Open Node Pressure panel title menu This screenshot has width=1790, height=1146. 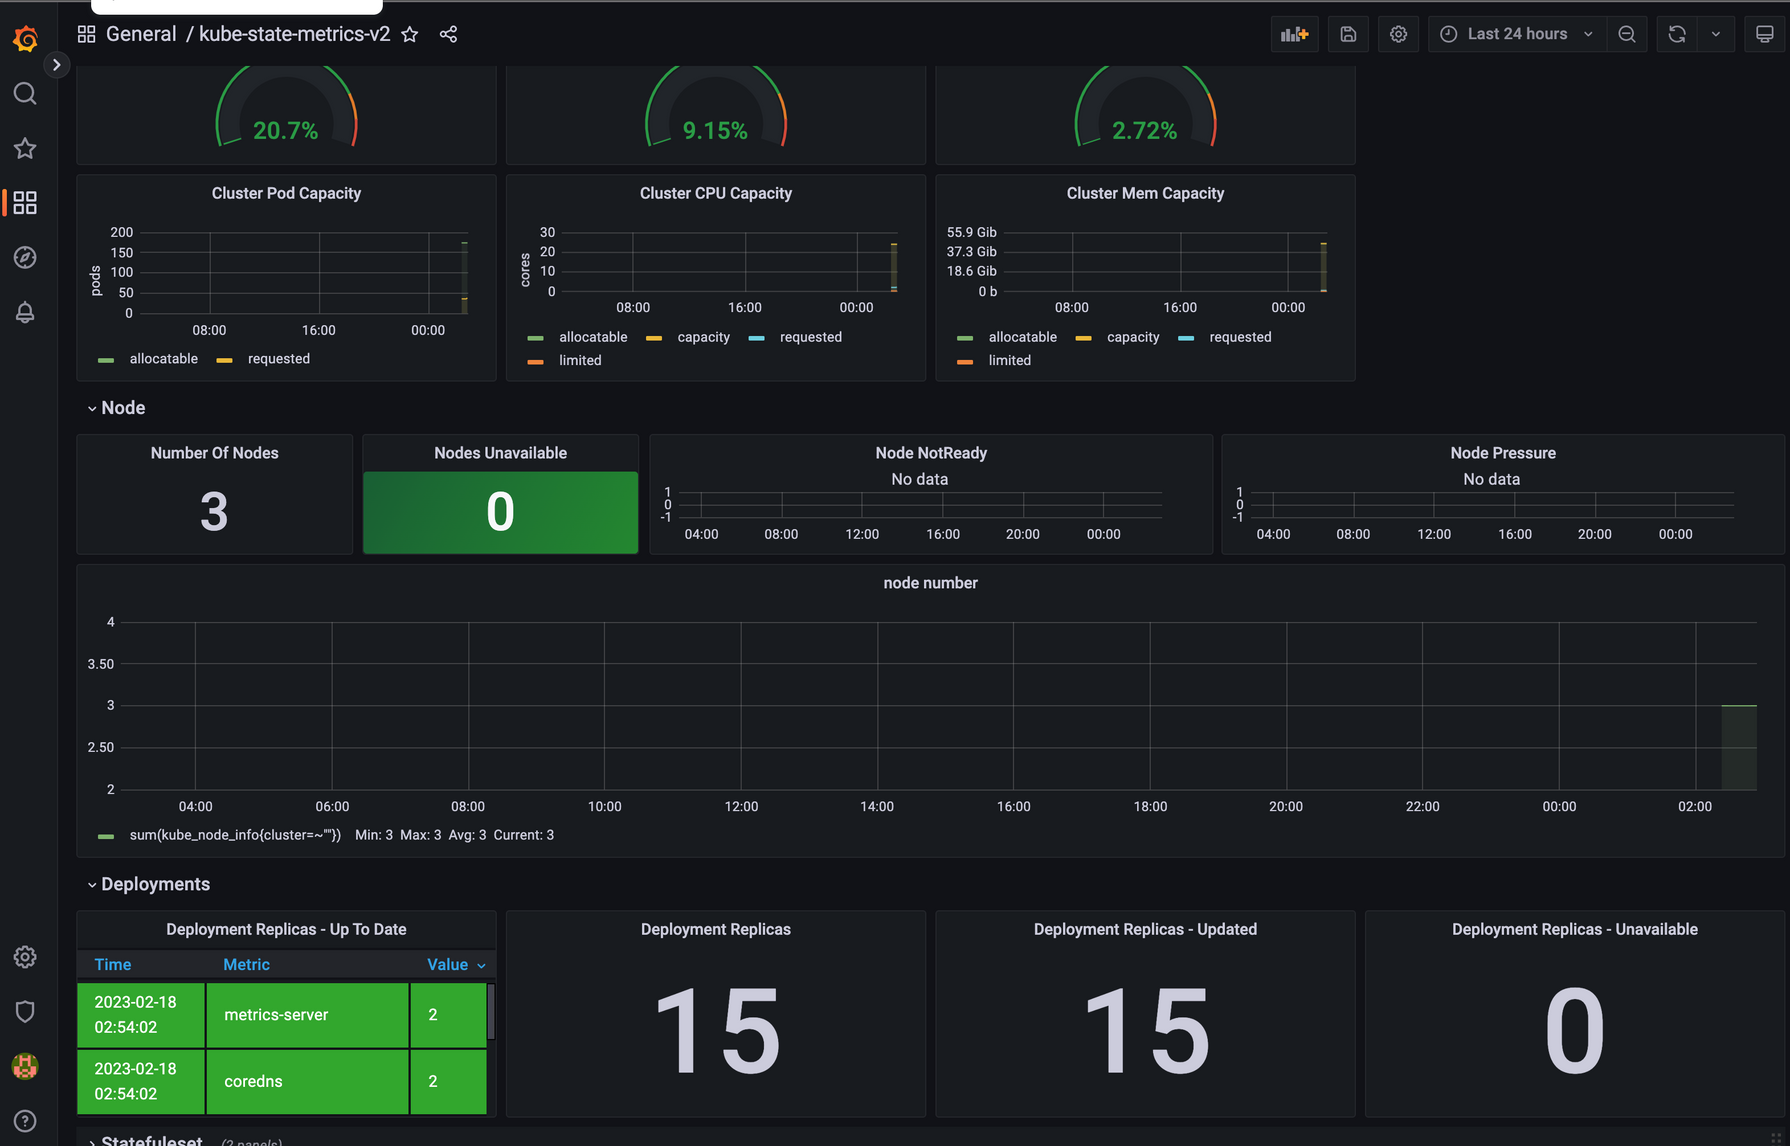1503,453
